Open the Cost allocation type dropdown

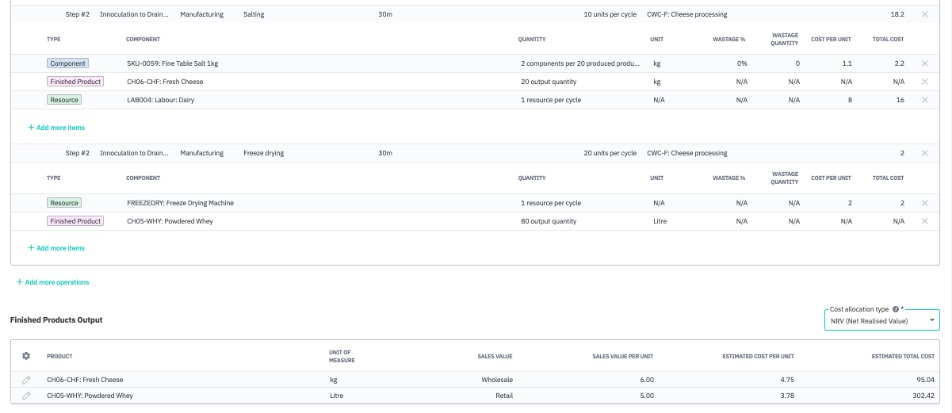point(883,321)
